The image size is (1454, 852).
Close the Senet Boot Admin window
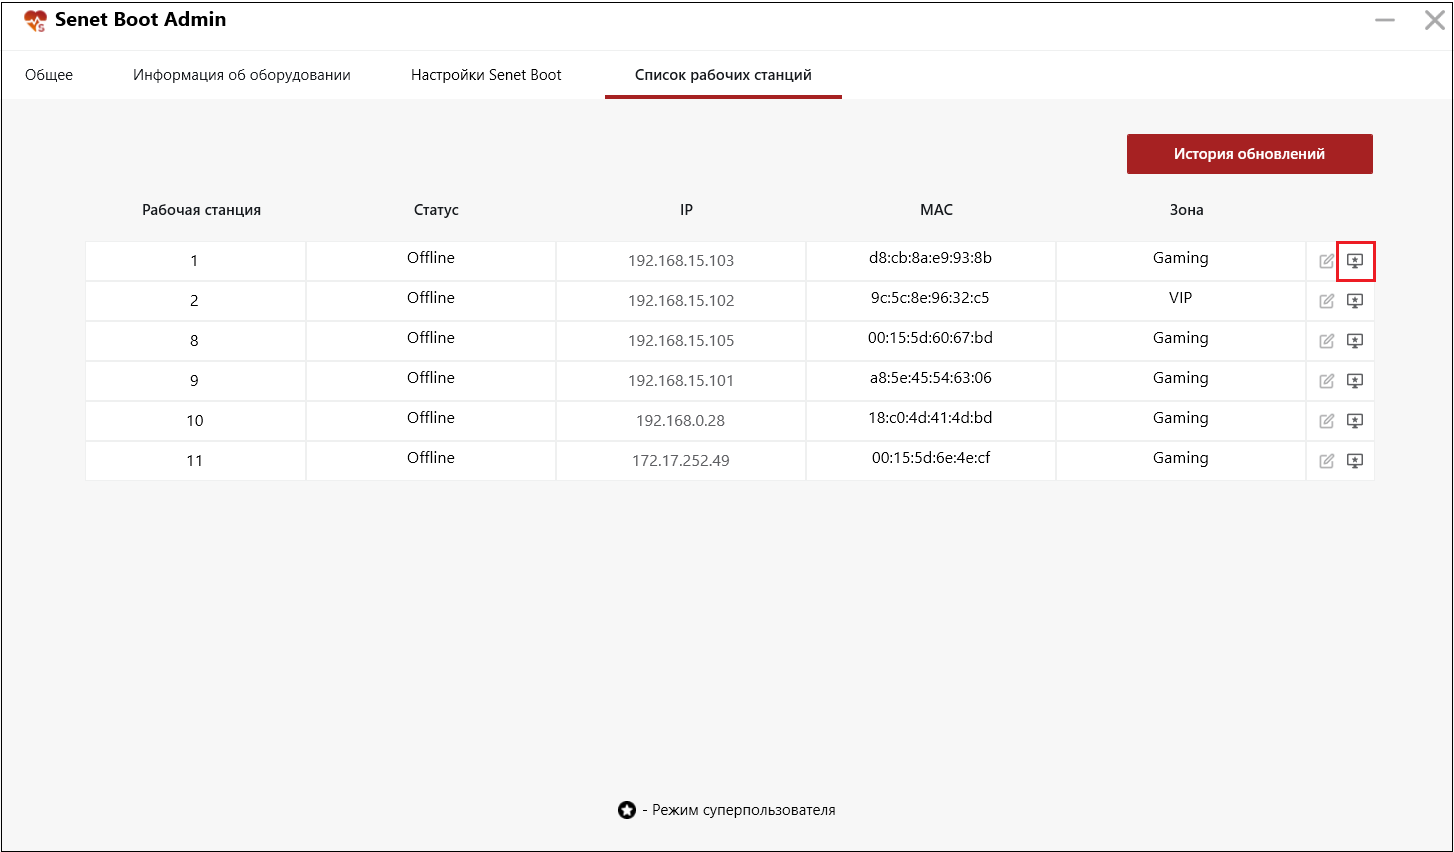tap(1434, 20)
